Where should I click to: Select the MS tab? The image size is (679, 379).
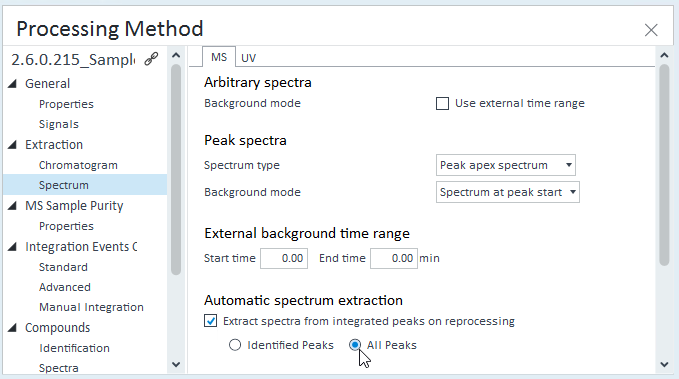tap(219, 57)
